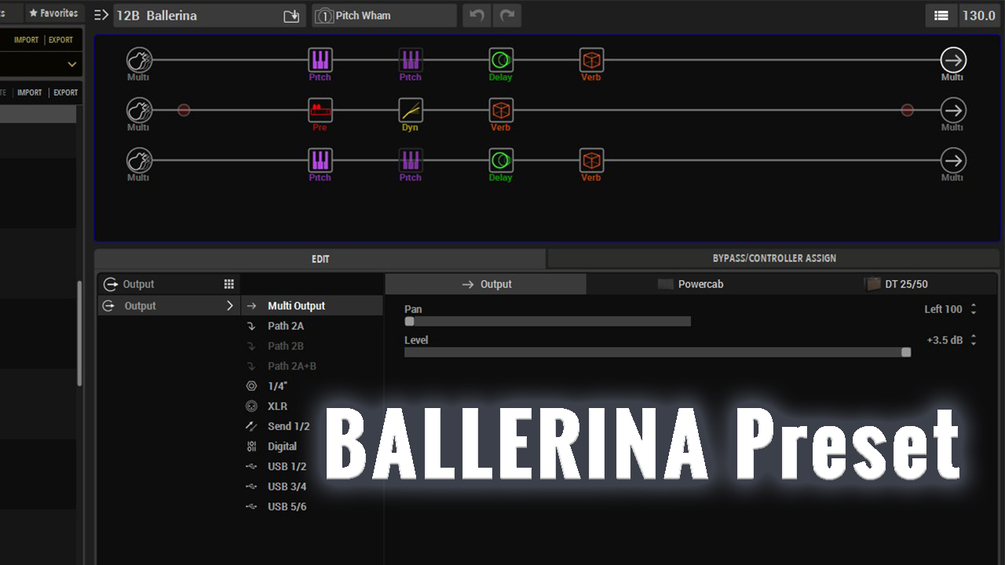This screenshot has height=565, width=1005.
Task: Open the Powercab tab
Action: point(690,284)
